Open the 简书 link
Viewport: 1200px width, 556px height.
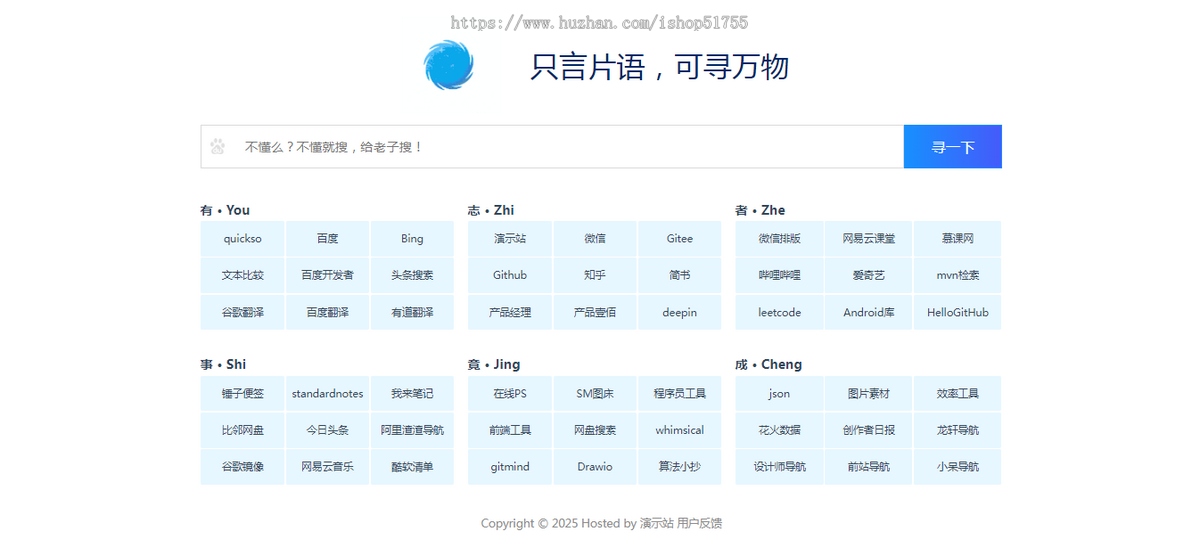tap(680, 275)
